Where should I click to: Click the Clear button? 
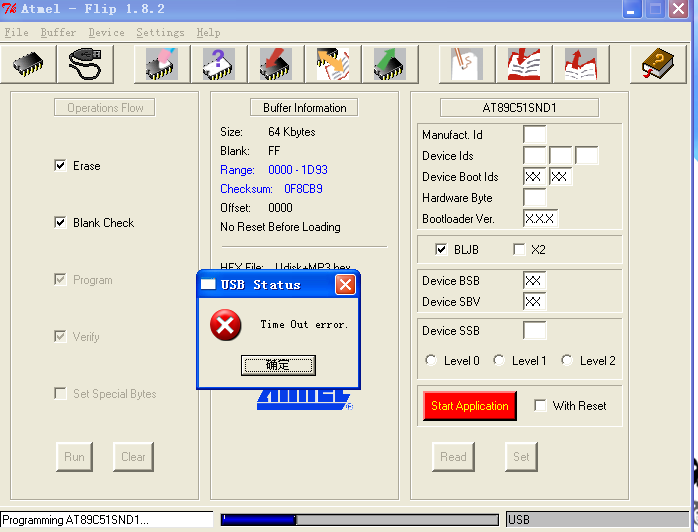pos(133,457)
